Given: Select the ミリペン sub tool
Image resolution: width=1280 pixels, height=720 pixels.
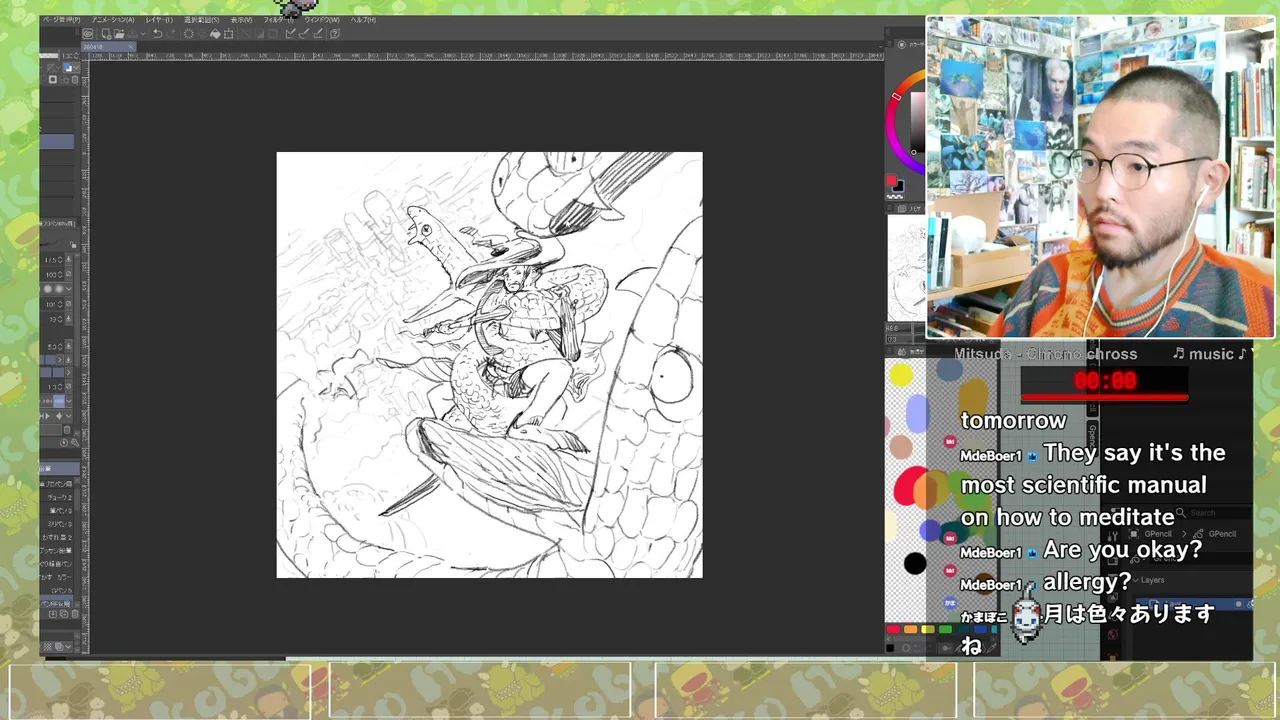Looking at the screenshot, I should point(57,524).
